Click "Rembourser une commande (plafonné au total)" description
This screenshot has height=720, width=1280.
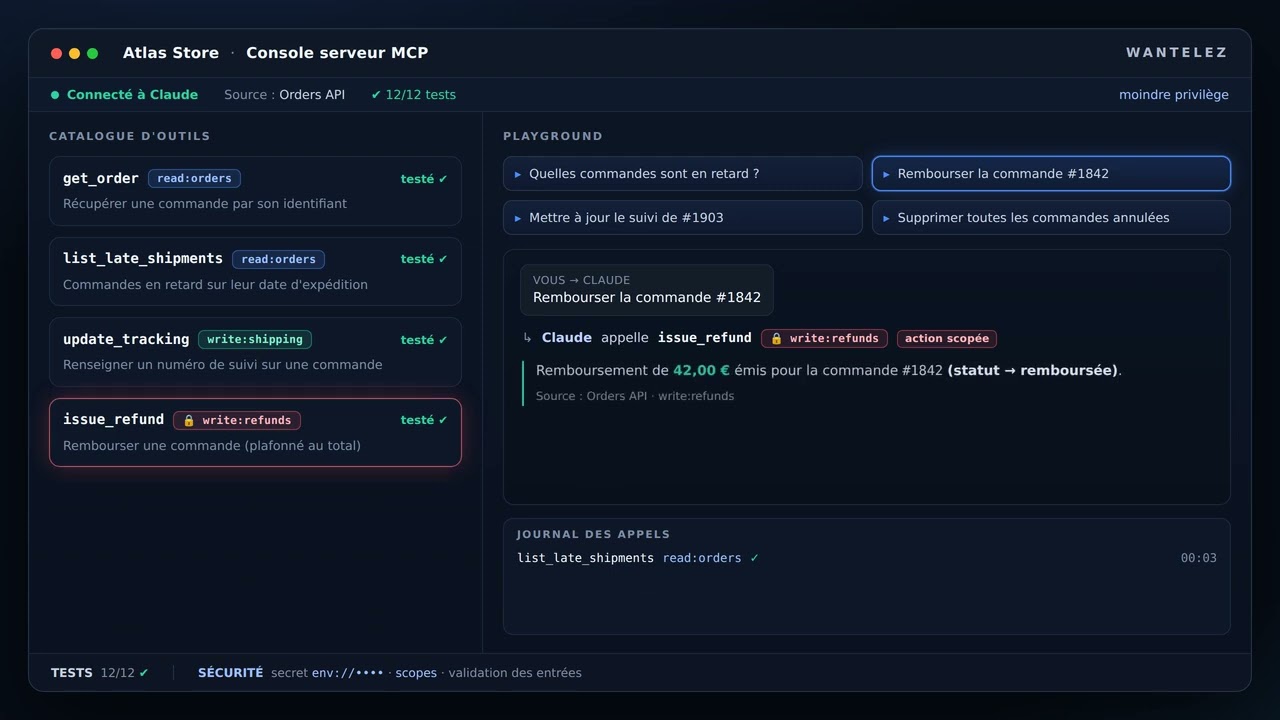pos(212,446)
